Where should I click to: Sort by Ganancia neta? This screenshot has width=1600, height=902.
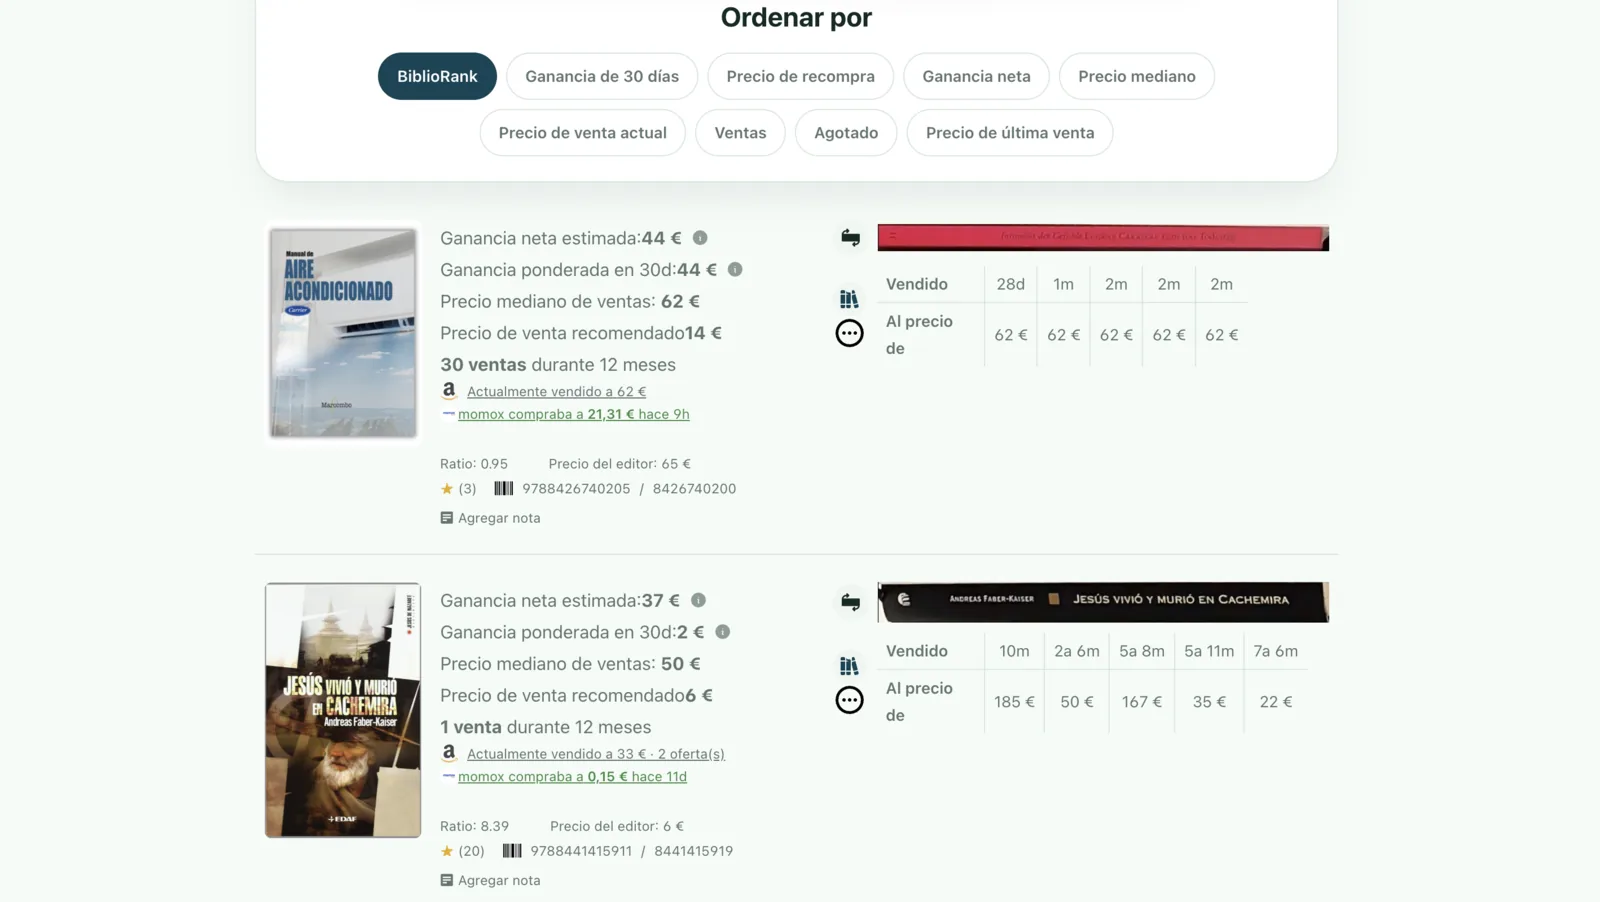click(976, 76)
